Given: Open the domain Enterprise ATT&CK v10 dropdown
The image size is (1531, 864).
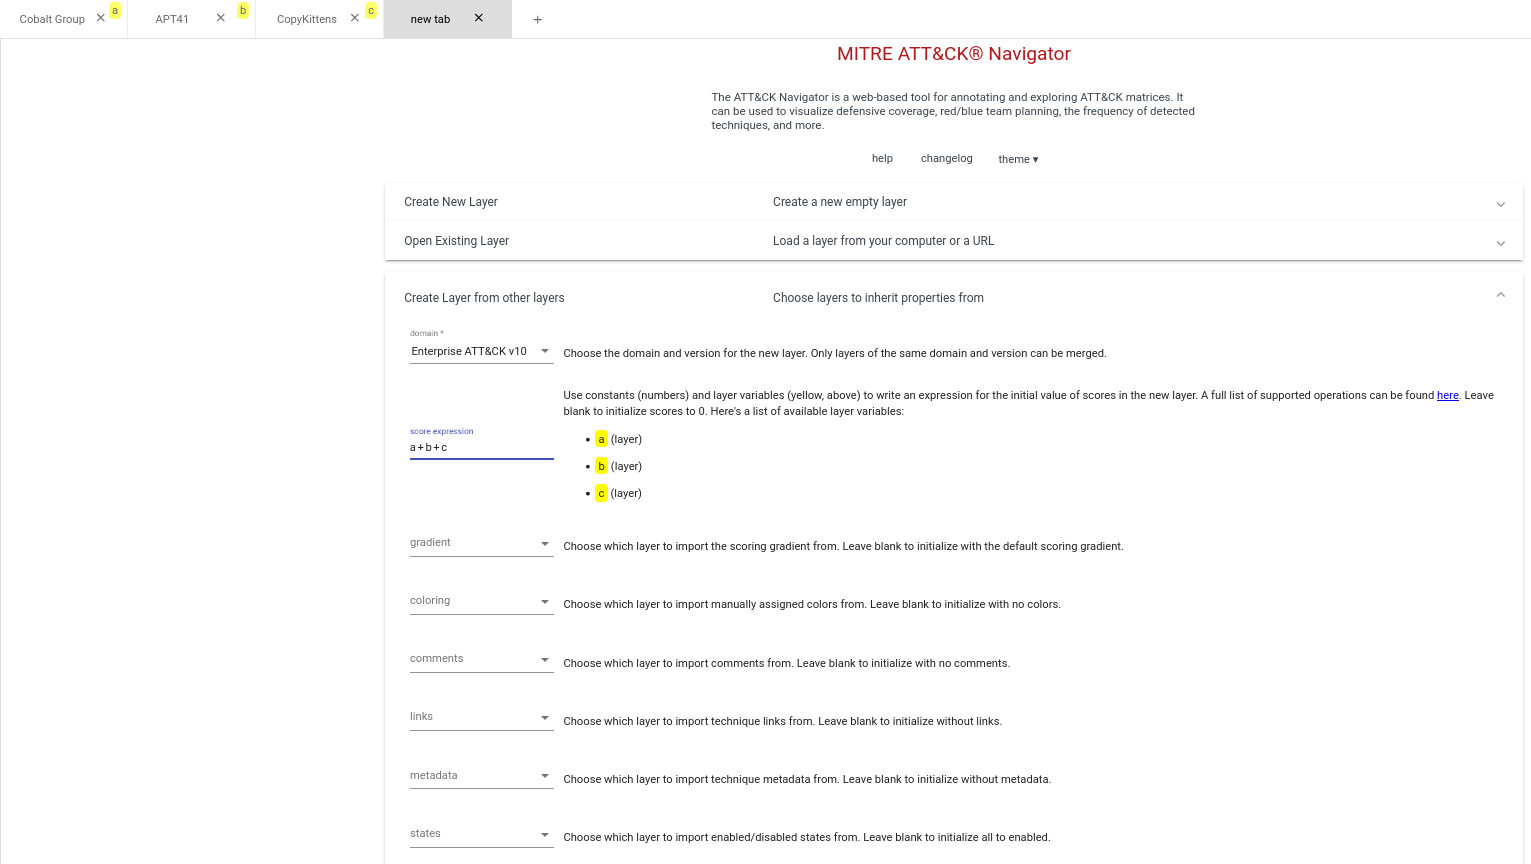Looking at the screenshot, I should click(481, 351).
